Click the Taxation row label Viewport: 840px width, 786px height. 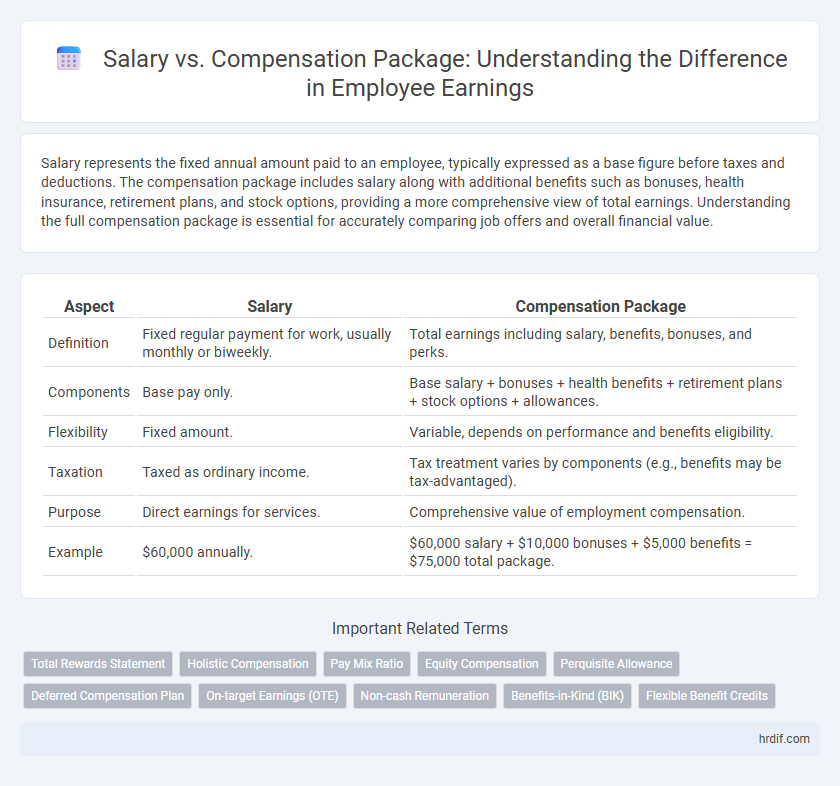coord(75,472)
